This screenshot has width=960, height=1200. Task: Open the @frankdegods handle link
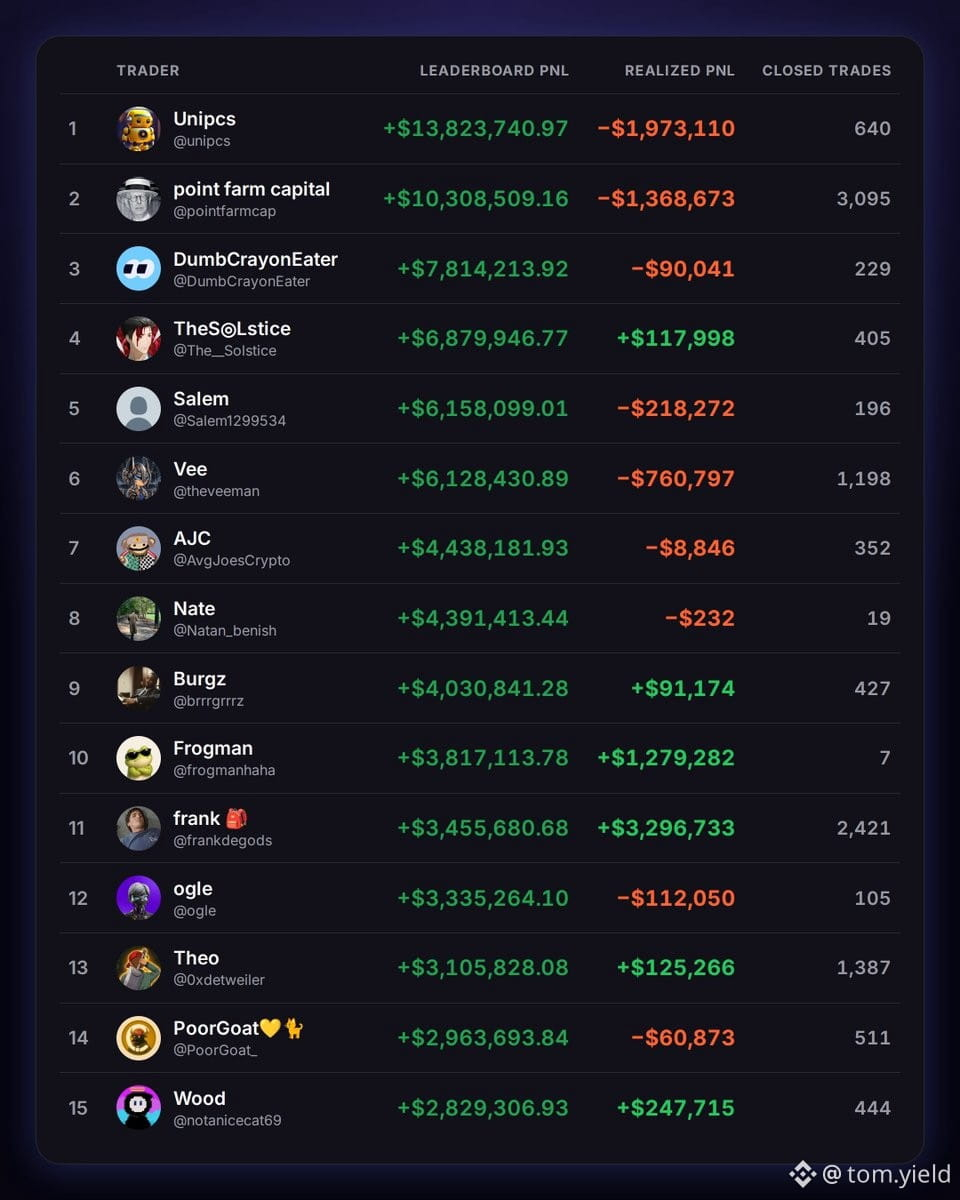click(223, 841)
